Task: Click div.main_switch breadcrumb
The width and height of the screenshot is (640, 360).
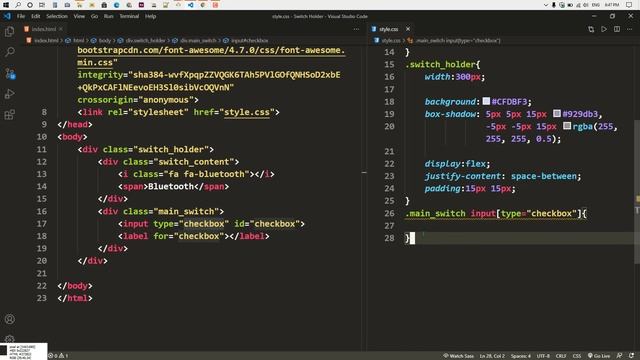Action: (x=194, y=40)
